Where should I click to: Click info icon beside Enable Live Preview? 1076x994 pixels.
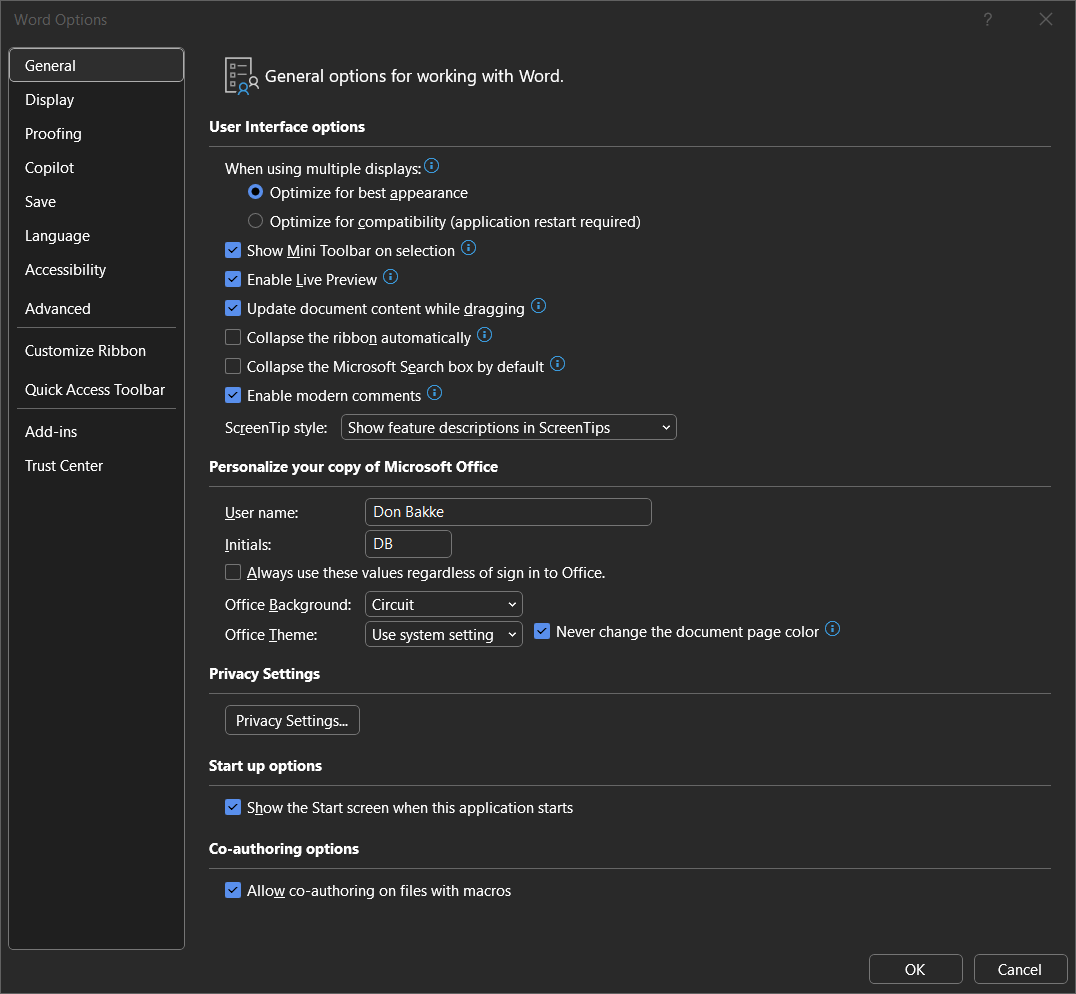(x=391, y=277)
